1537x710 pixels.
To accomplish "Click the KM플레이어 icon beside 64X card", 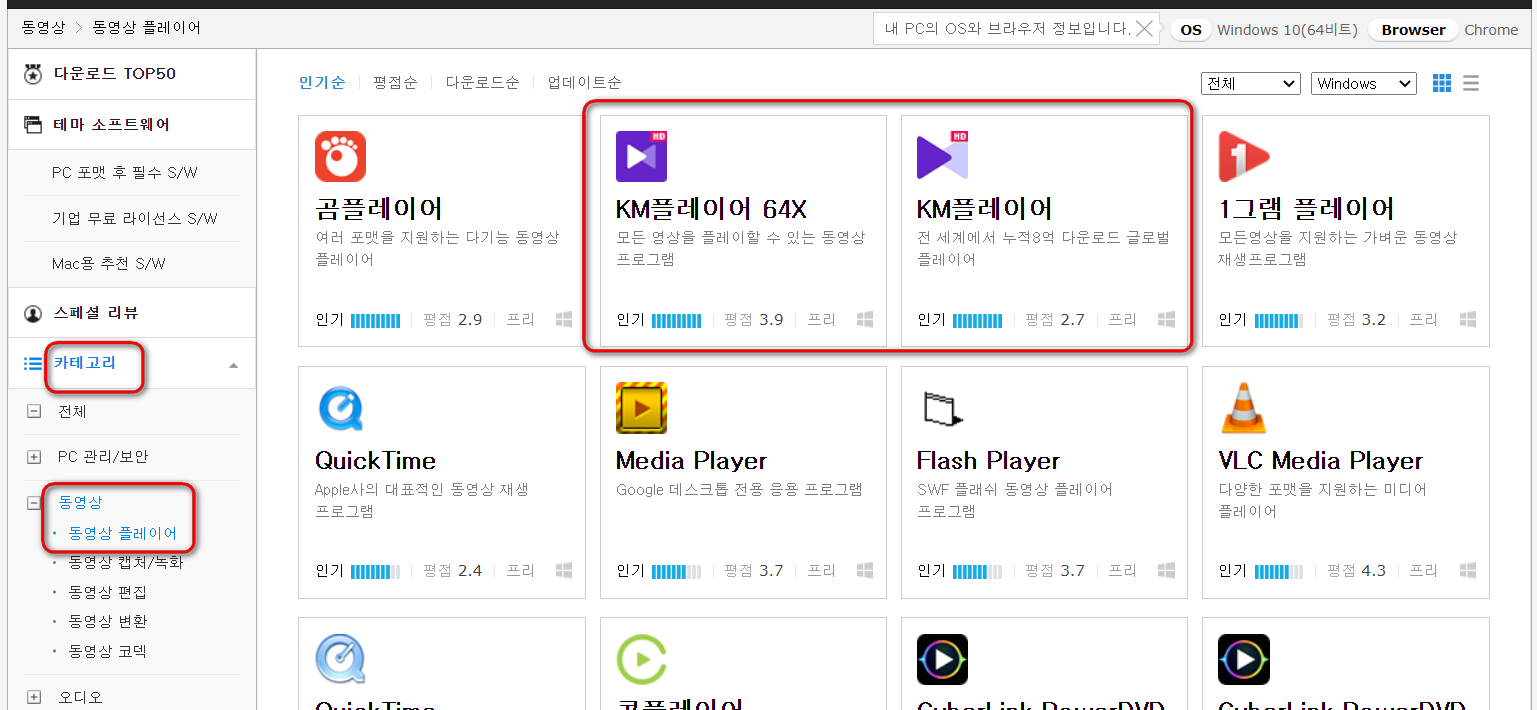I will pyautogui.click(x=943, y=157).
